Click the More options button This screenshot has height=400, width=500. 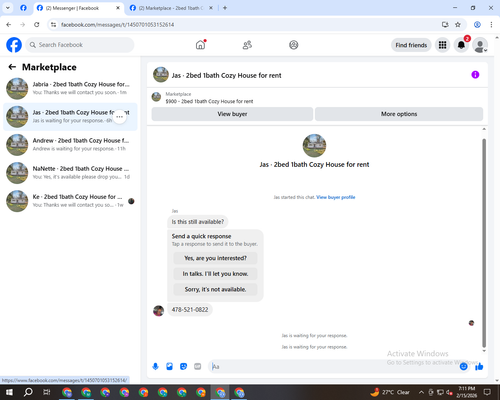[x=399, y=114]
